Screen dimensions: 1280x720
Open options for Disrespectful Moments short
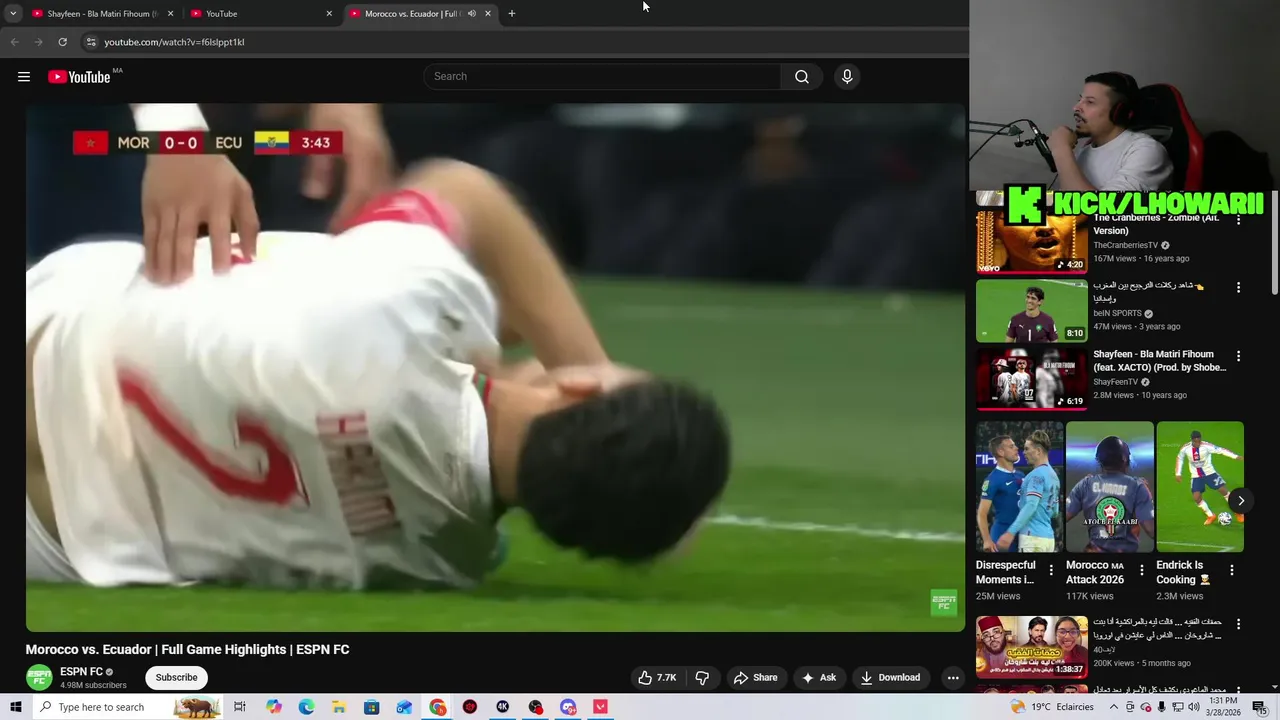tap(1051, 570)
